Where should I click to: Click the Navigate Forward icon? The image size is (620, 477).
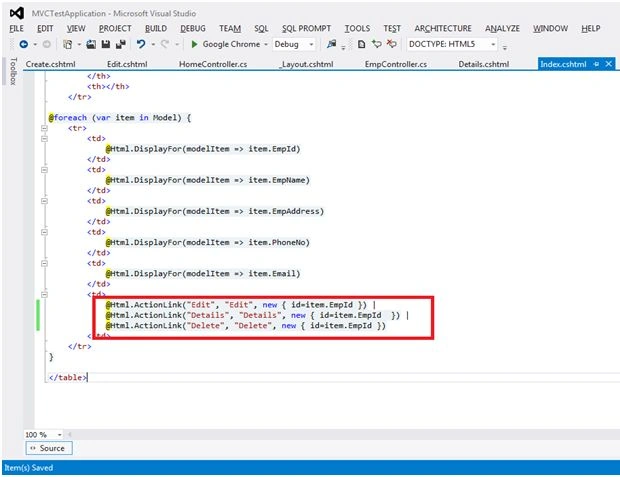coord(46,44)
